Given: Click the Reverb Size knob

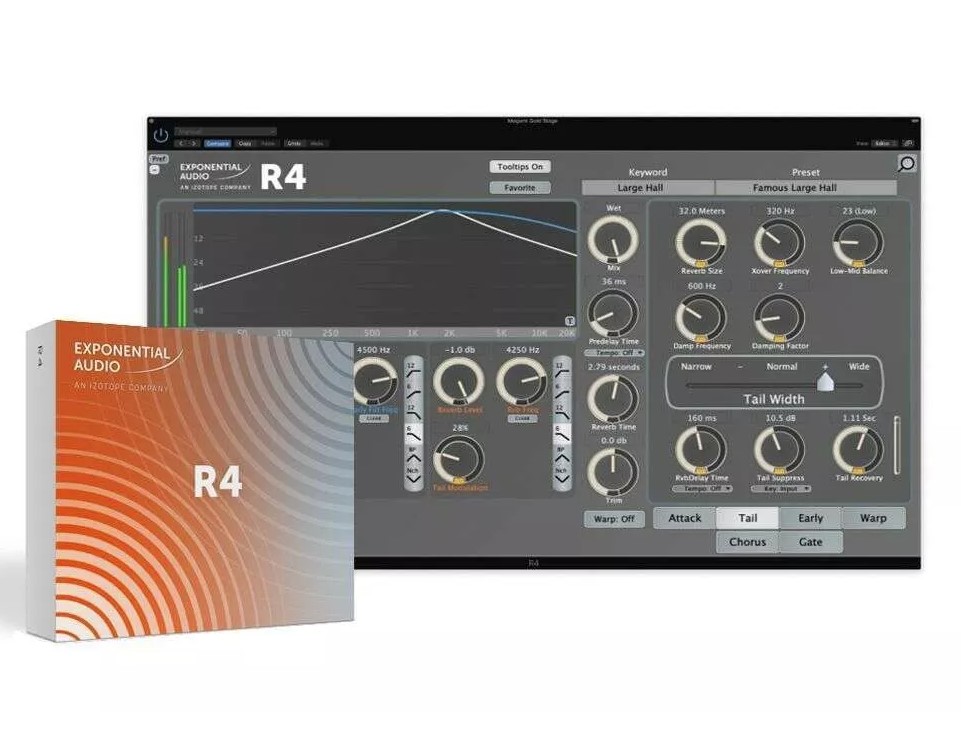Looking at the screenshot, I should [x=701, y=243].
